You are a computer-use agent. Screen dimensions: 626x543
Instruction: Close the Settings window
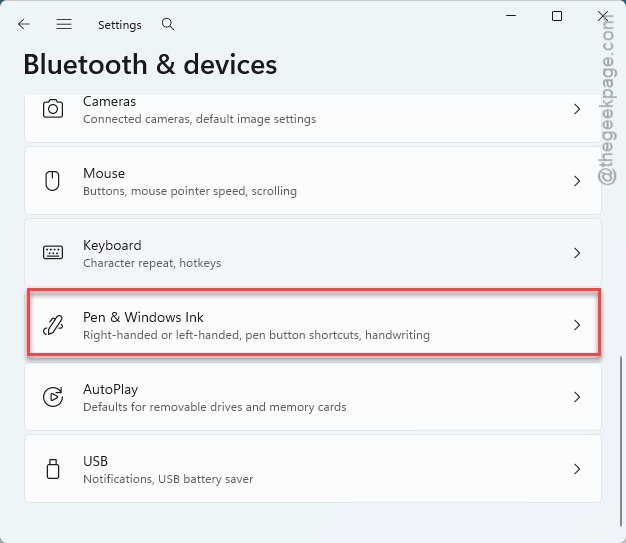coord(603,16)
